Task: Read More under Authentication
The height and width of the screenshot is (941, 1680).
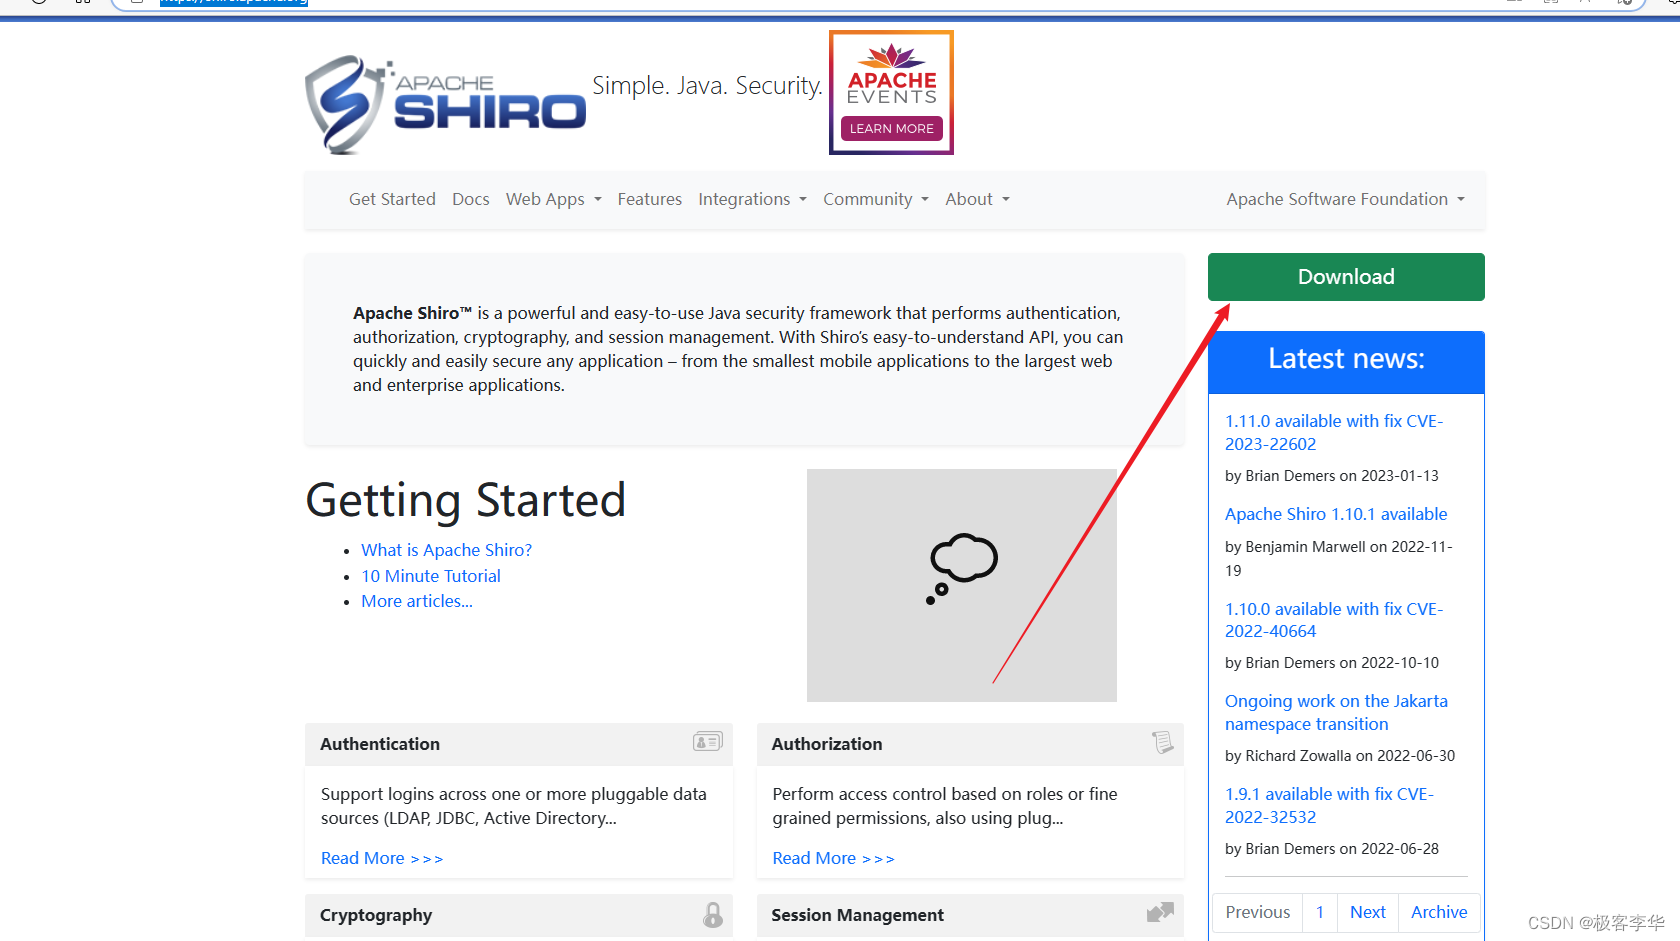Action: (x=382, y=858)
